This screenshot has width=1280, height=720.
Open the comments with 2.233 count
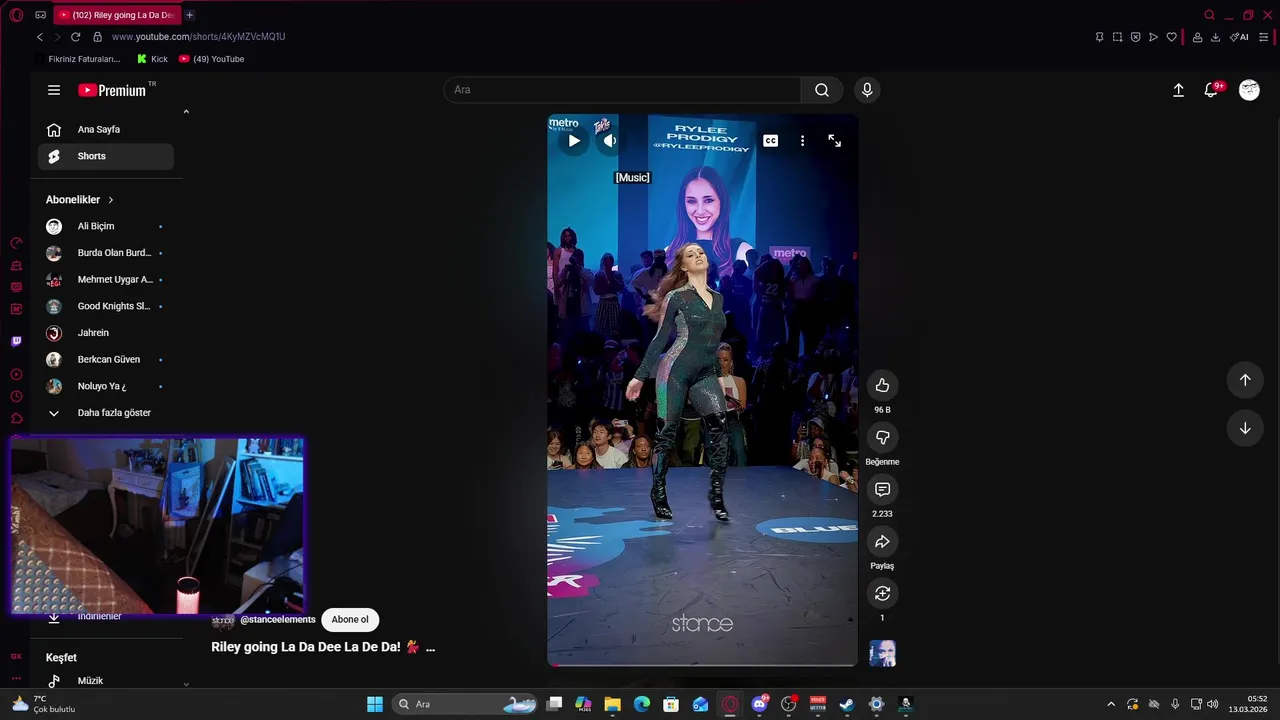pyautogui.click(x=882, y=489)
